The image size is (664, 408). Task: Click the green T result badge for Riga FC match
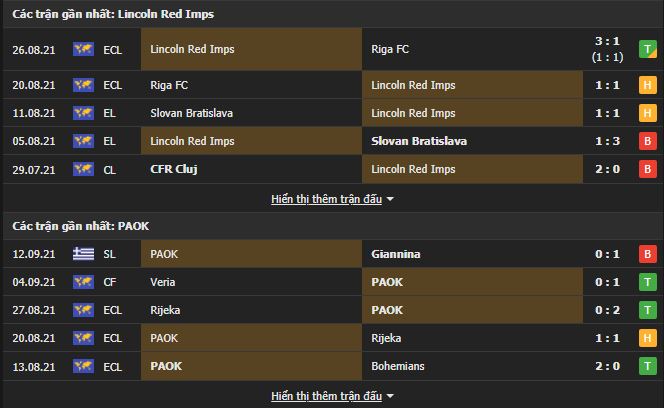coord(647,48)
